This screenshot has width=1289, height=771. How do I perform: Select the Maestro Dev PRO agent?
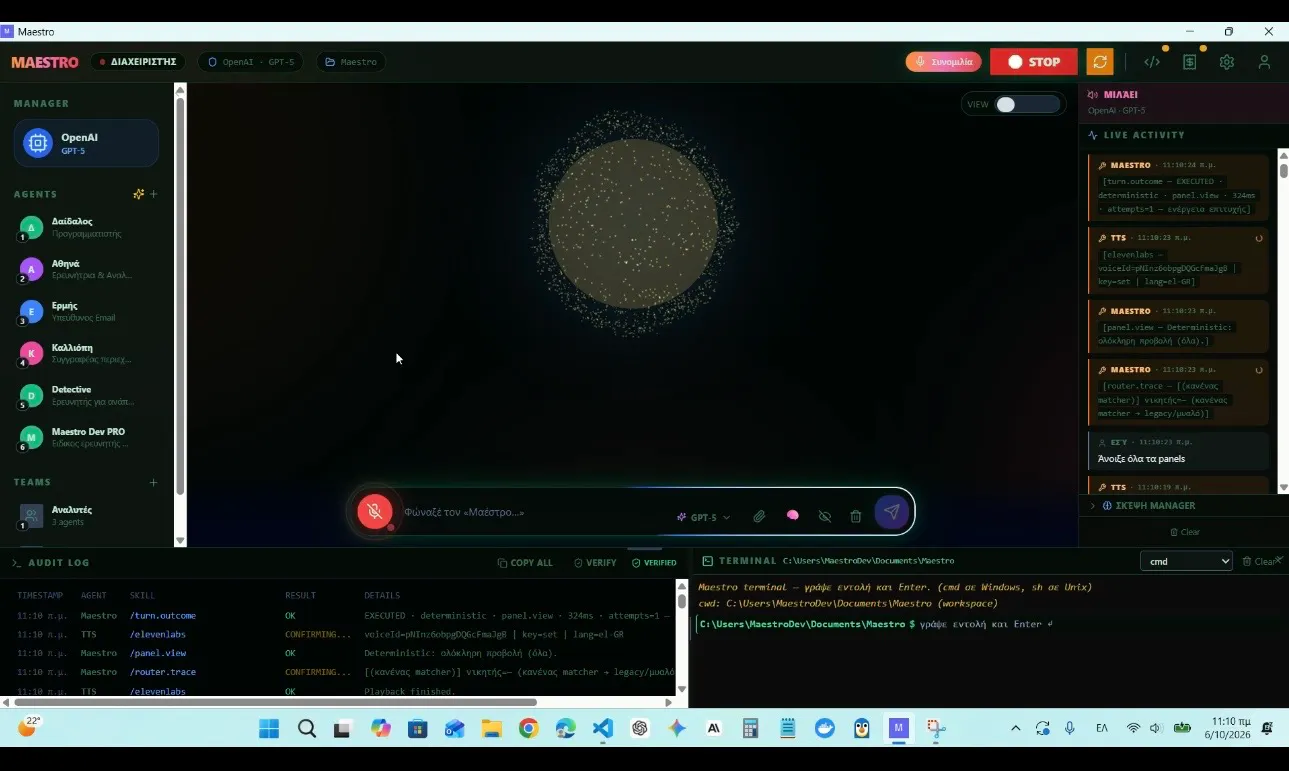pyautogui.click(x=88, y=438)
